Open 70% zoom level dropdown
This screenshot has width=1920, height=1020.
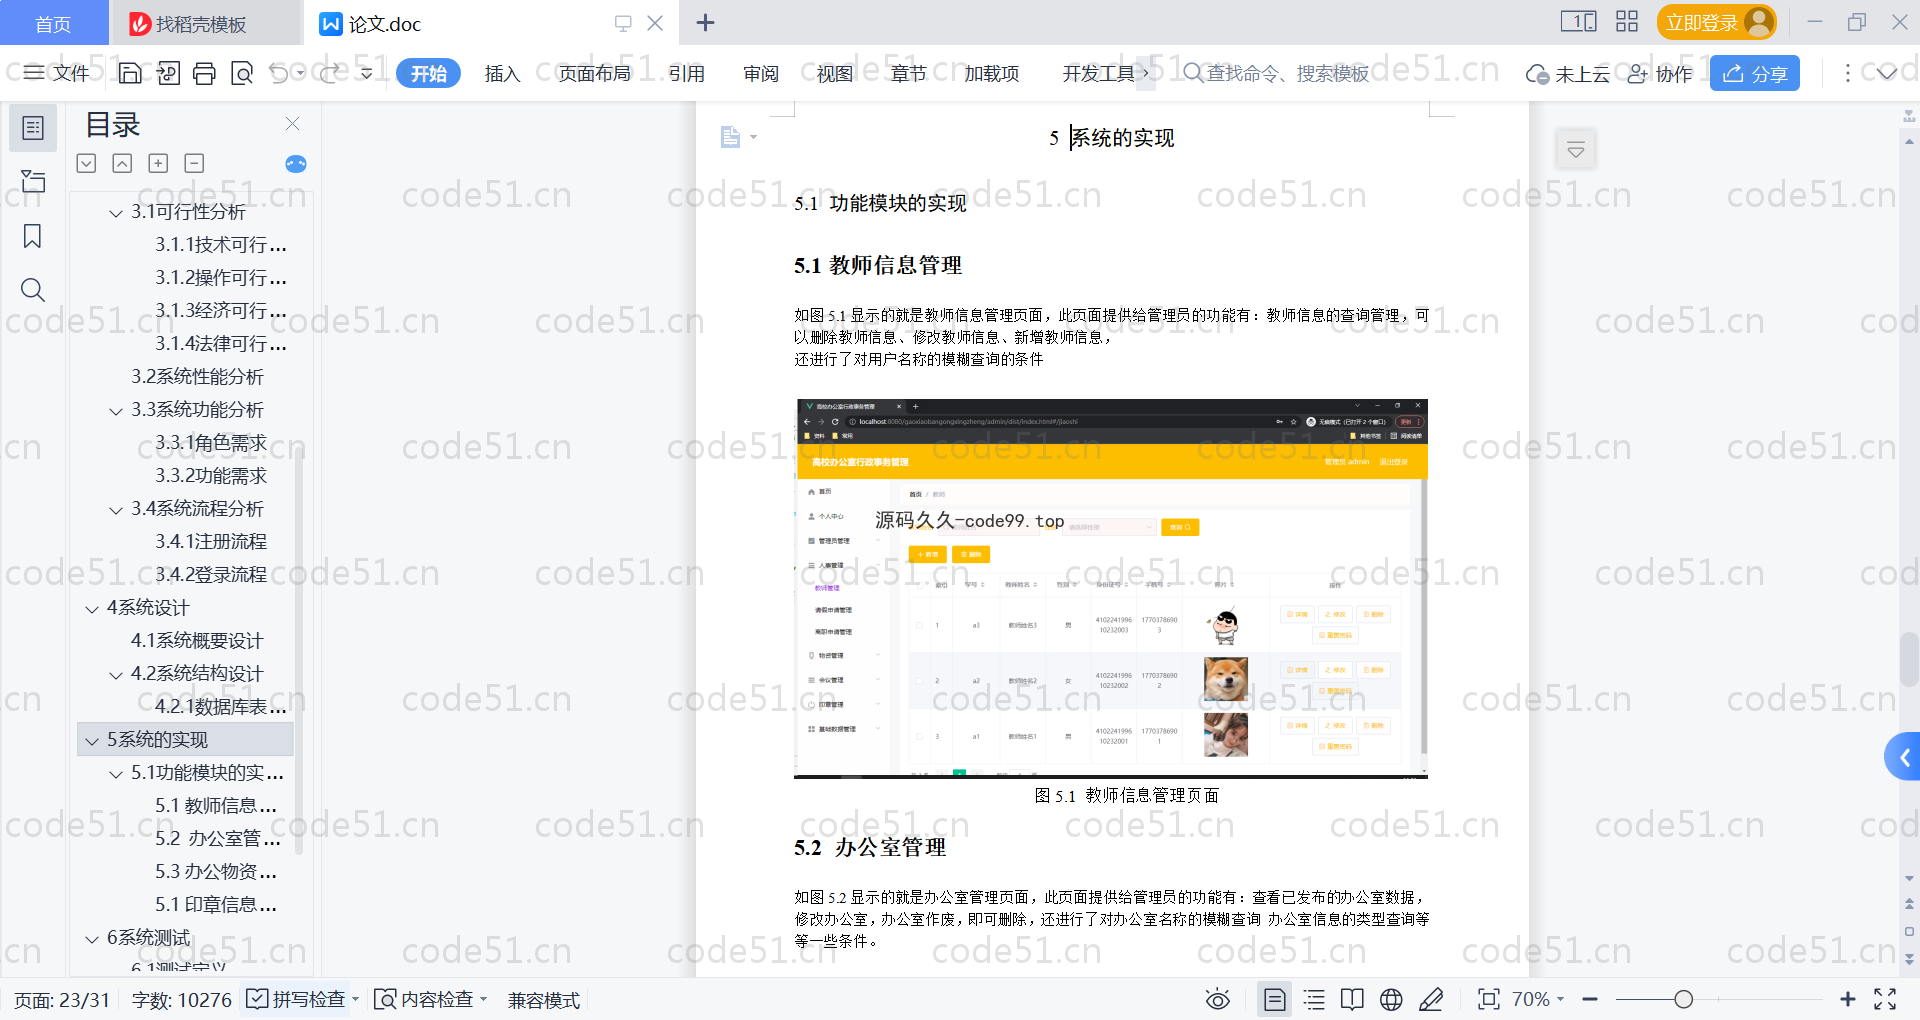[1538, 999]
